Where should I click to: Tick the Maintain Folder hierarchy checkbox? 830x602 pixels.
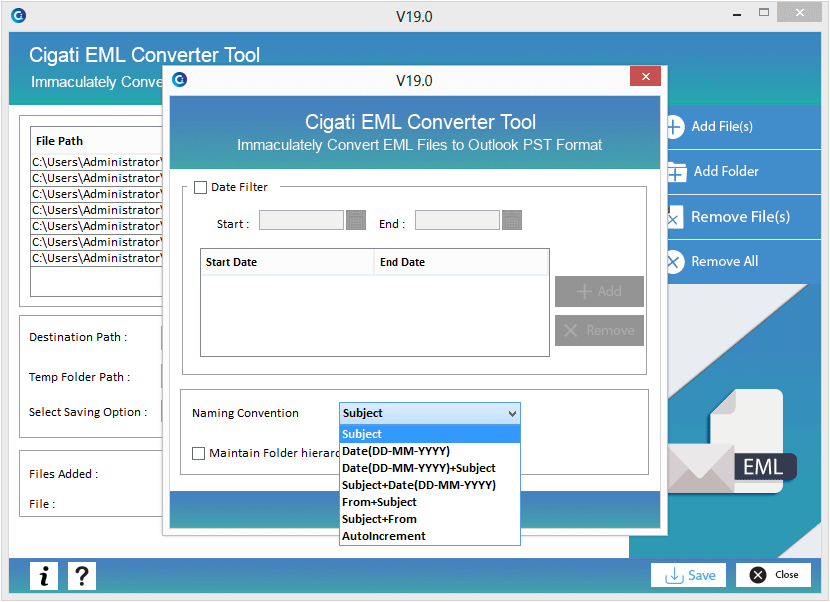[x=199, y=453]
